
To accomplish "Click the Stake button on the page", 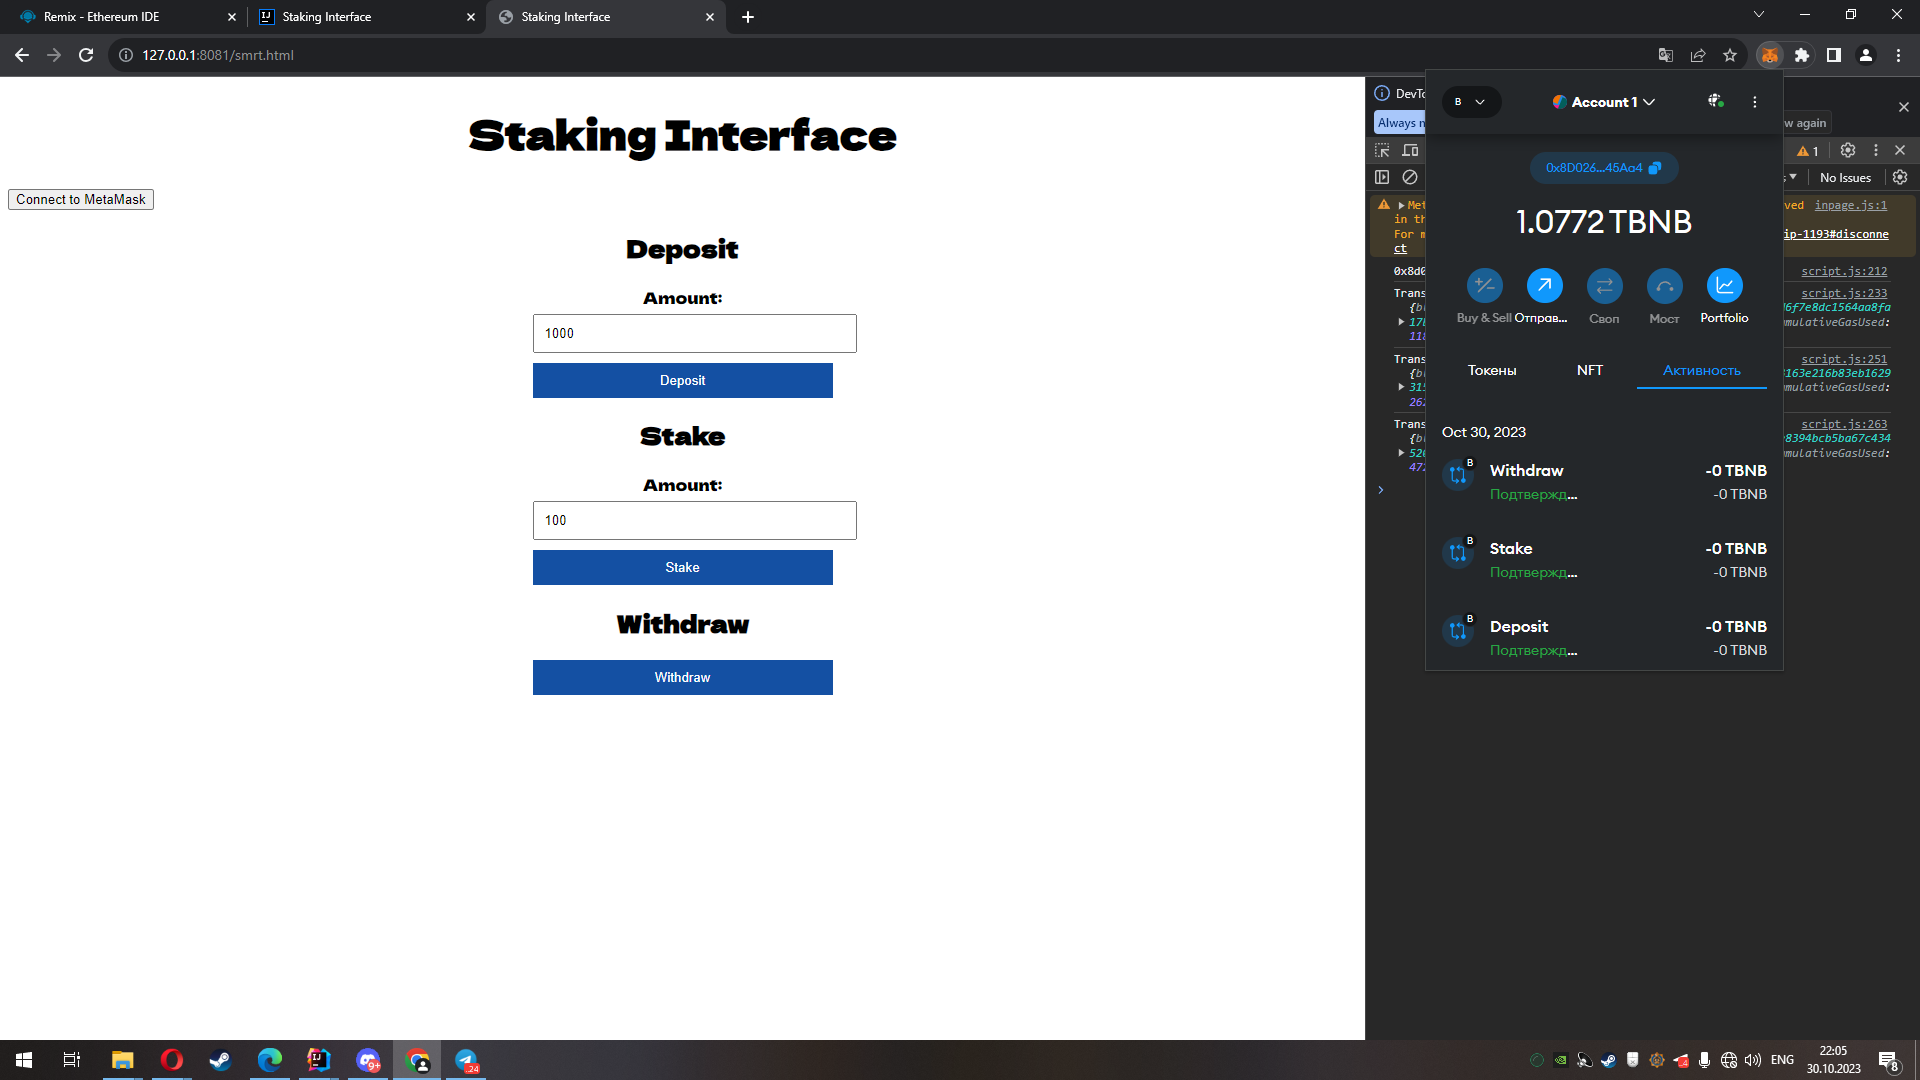I will pyautogui.click(x=683, y=567).
